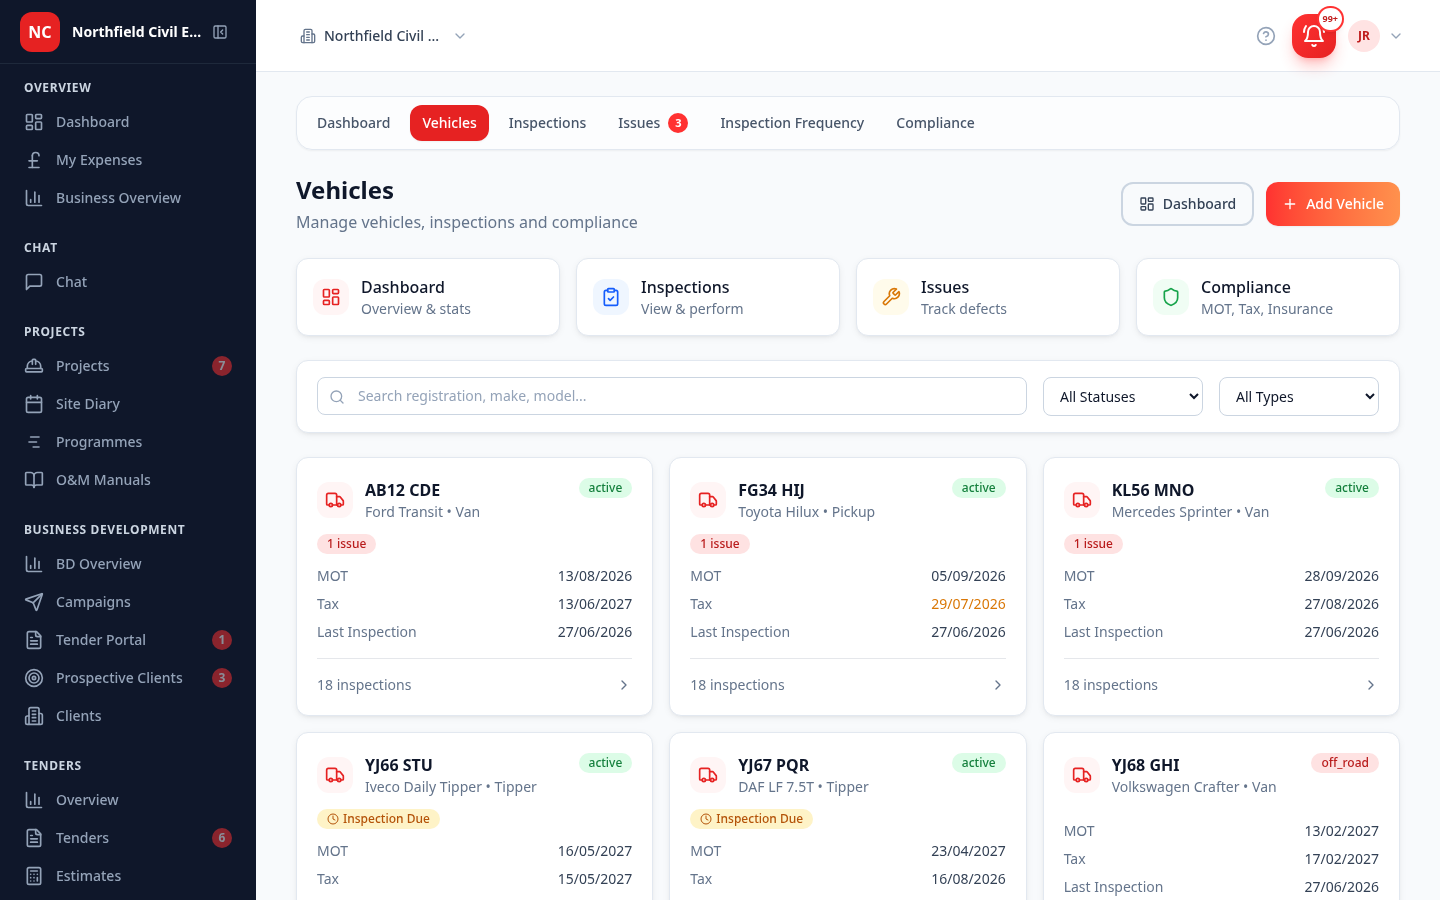Open Tenders Overview in sidebar
Image resolution: width=1440 pixels, height=900 pixels.
click(128, 800)
